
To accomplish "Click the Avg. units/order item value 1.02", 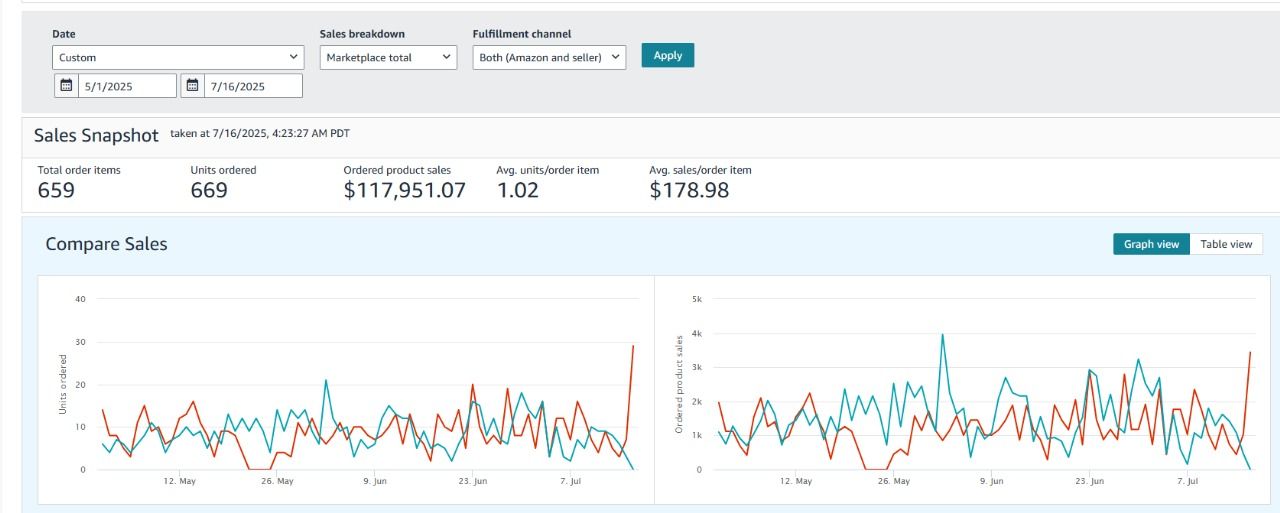I will coord(517,190).
